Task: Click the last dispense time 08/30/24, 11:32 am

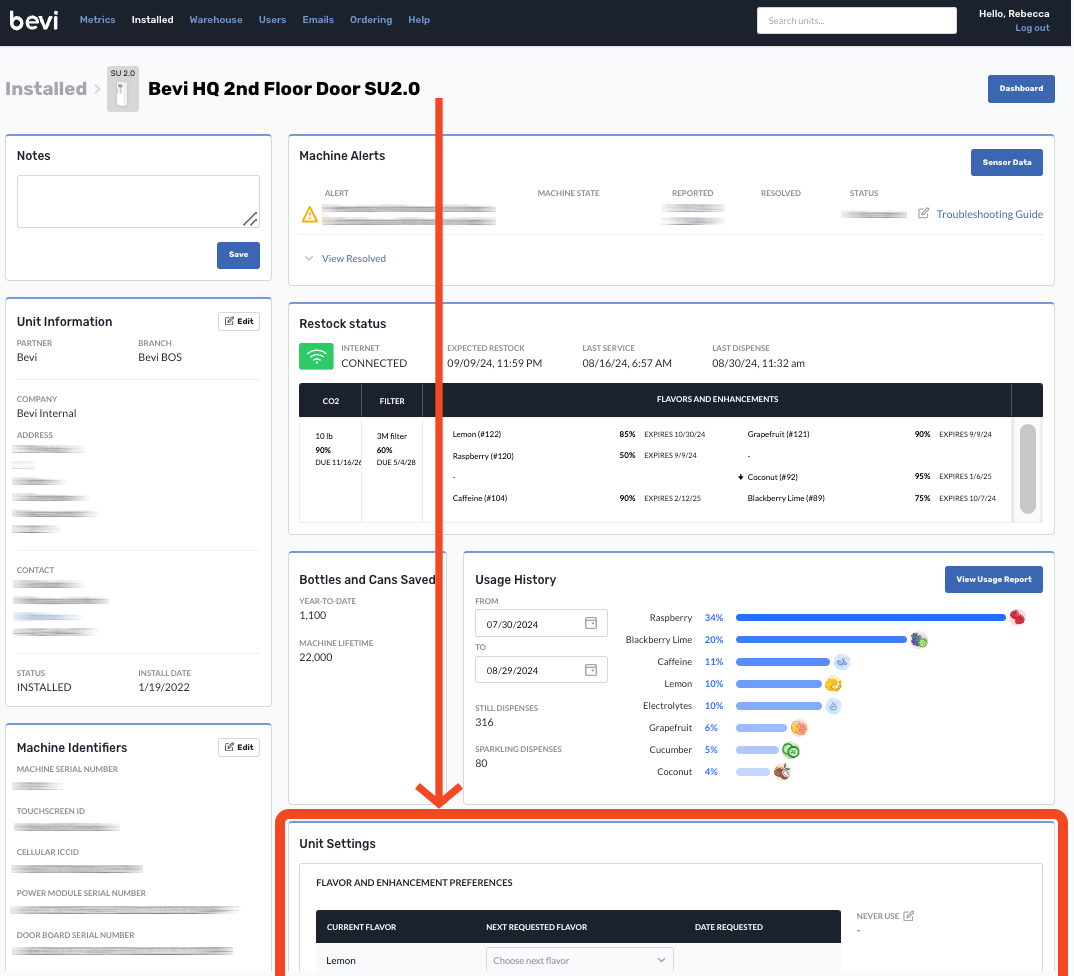Action: click(x=758, y=363)
